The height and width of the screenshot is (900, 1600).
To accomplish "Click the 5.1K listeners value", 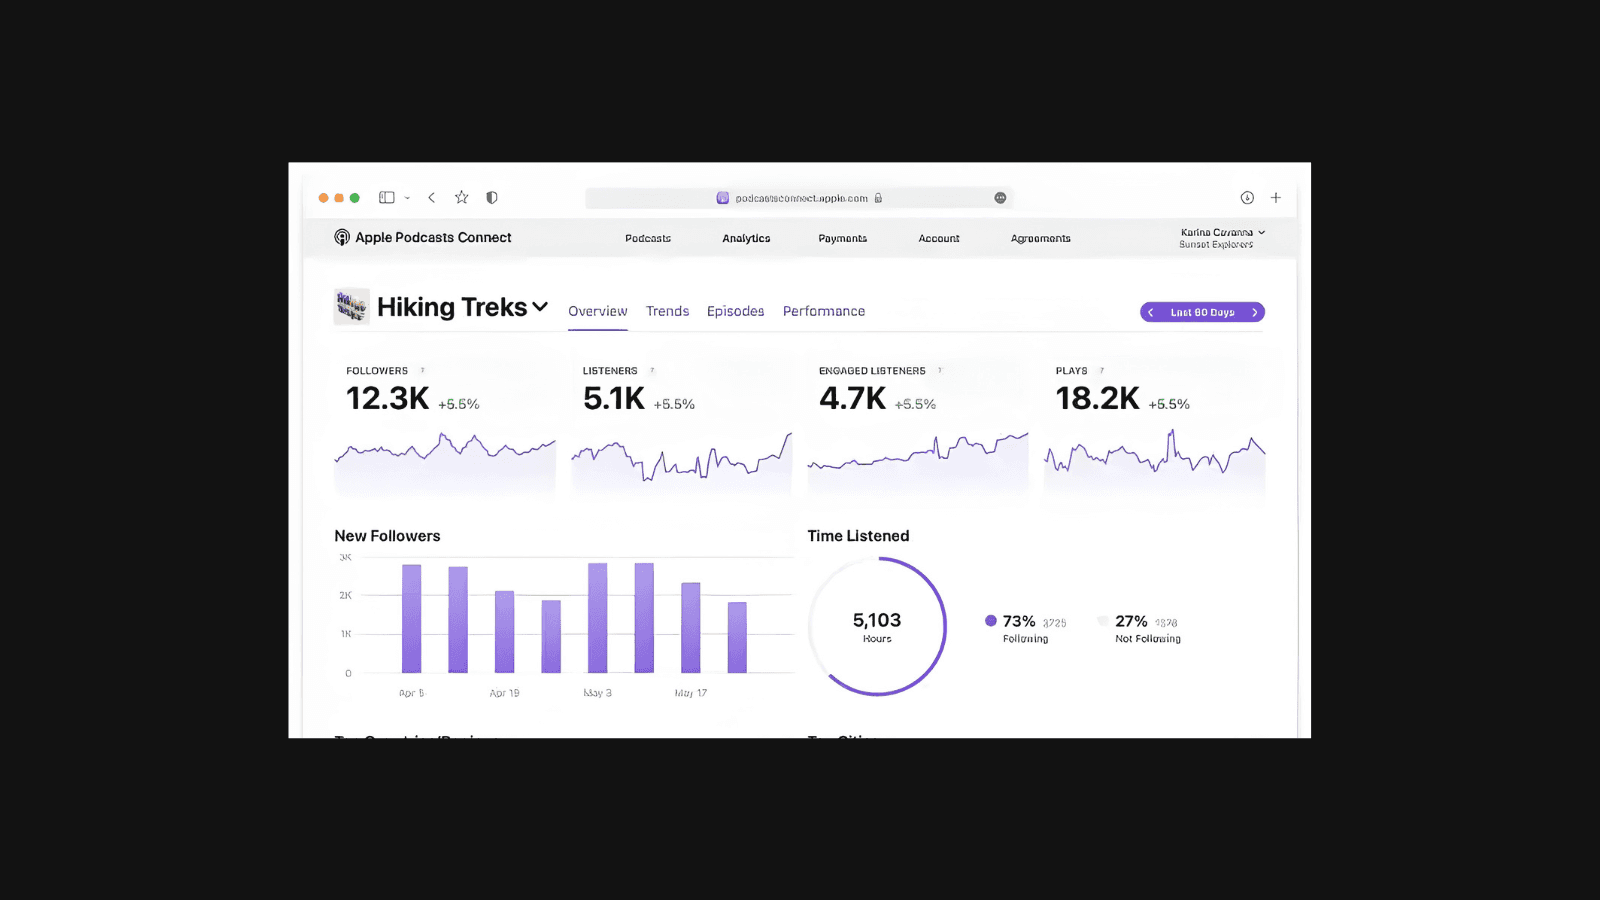I will tap(614, 399).
